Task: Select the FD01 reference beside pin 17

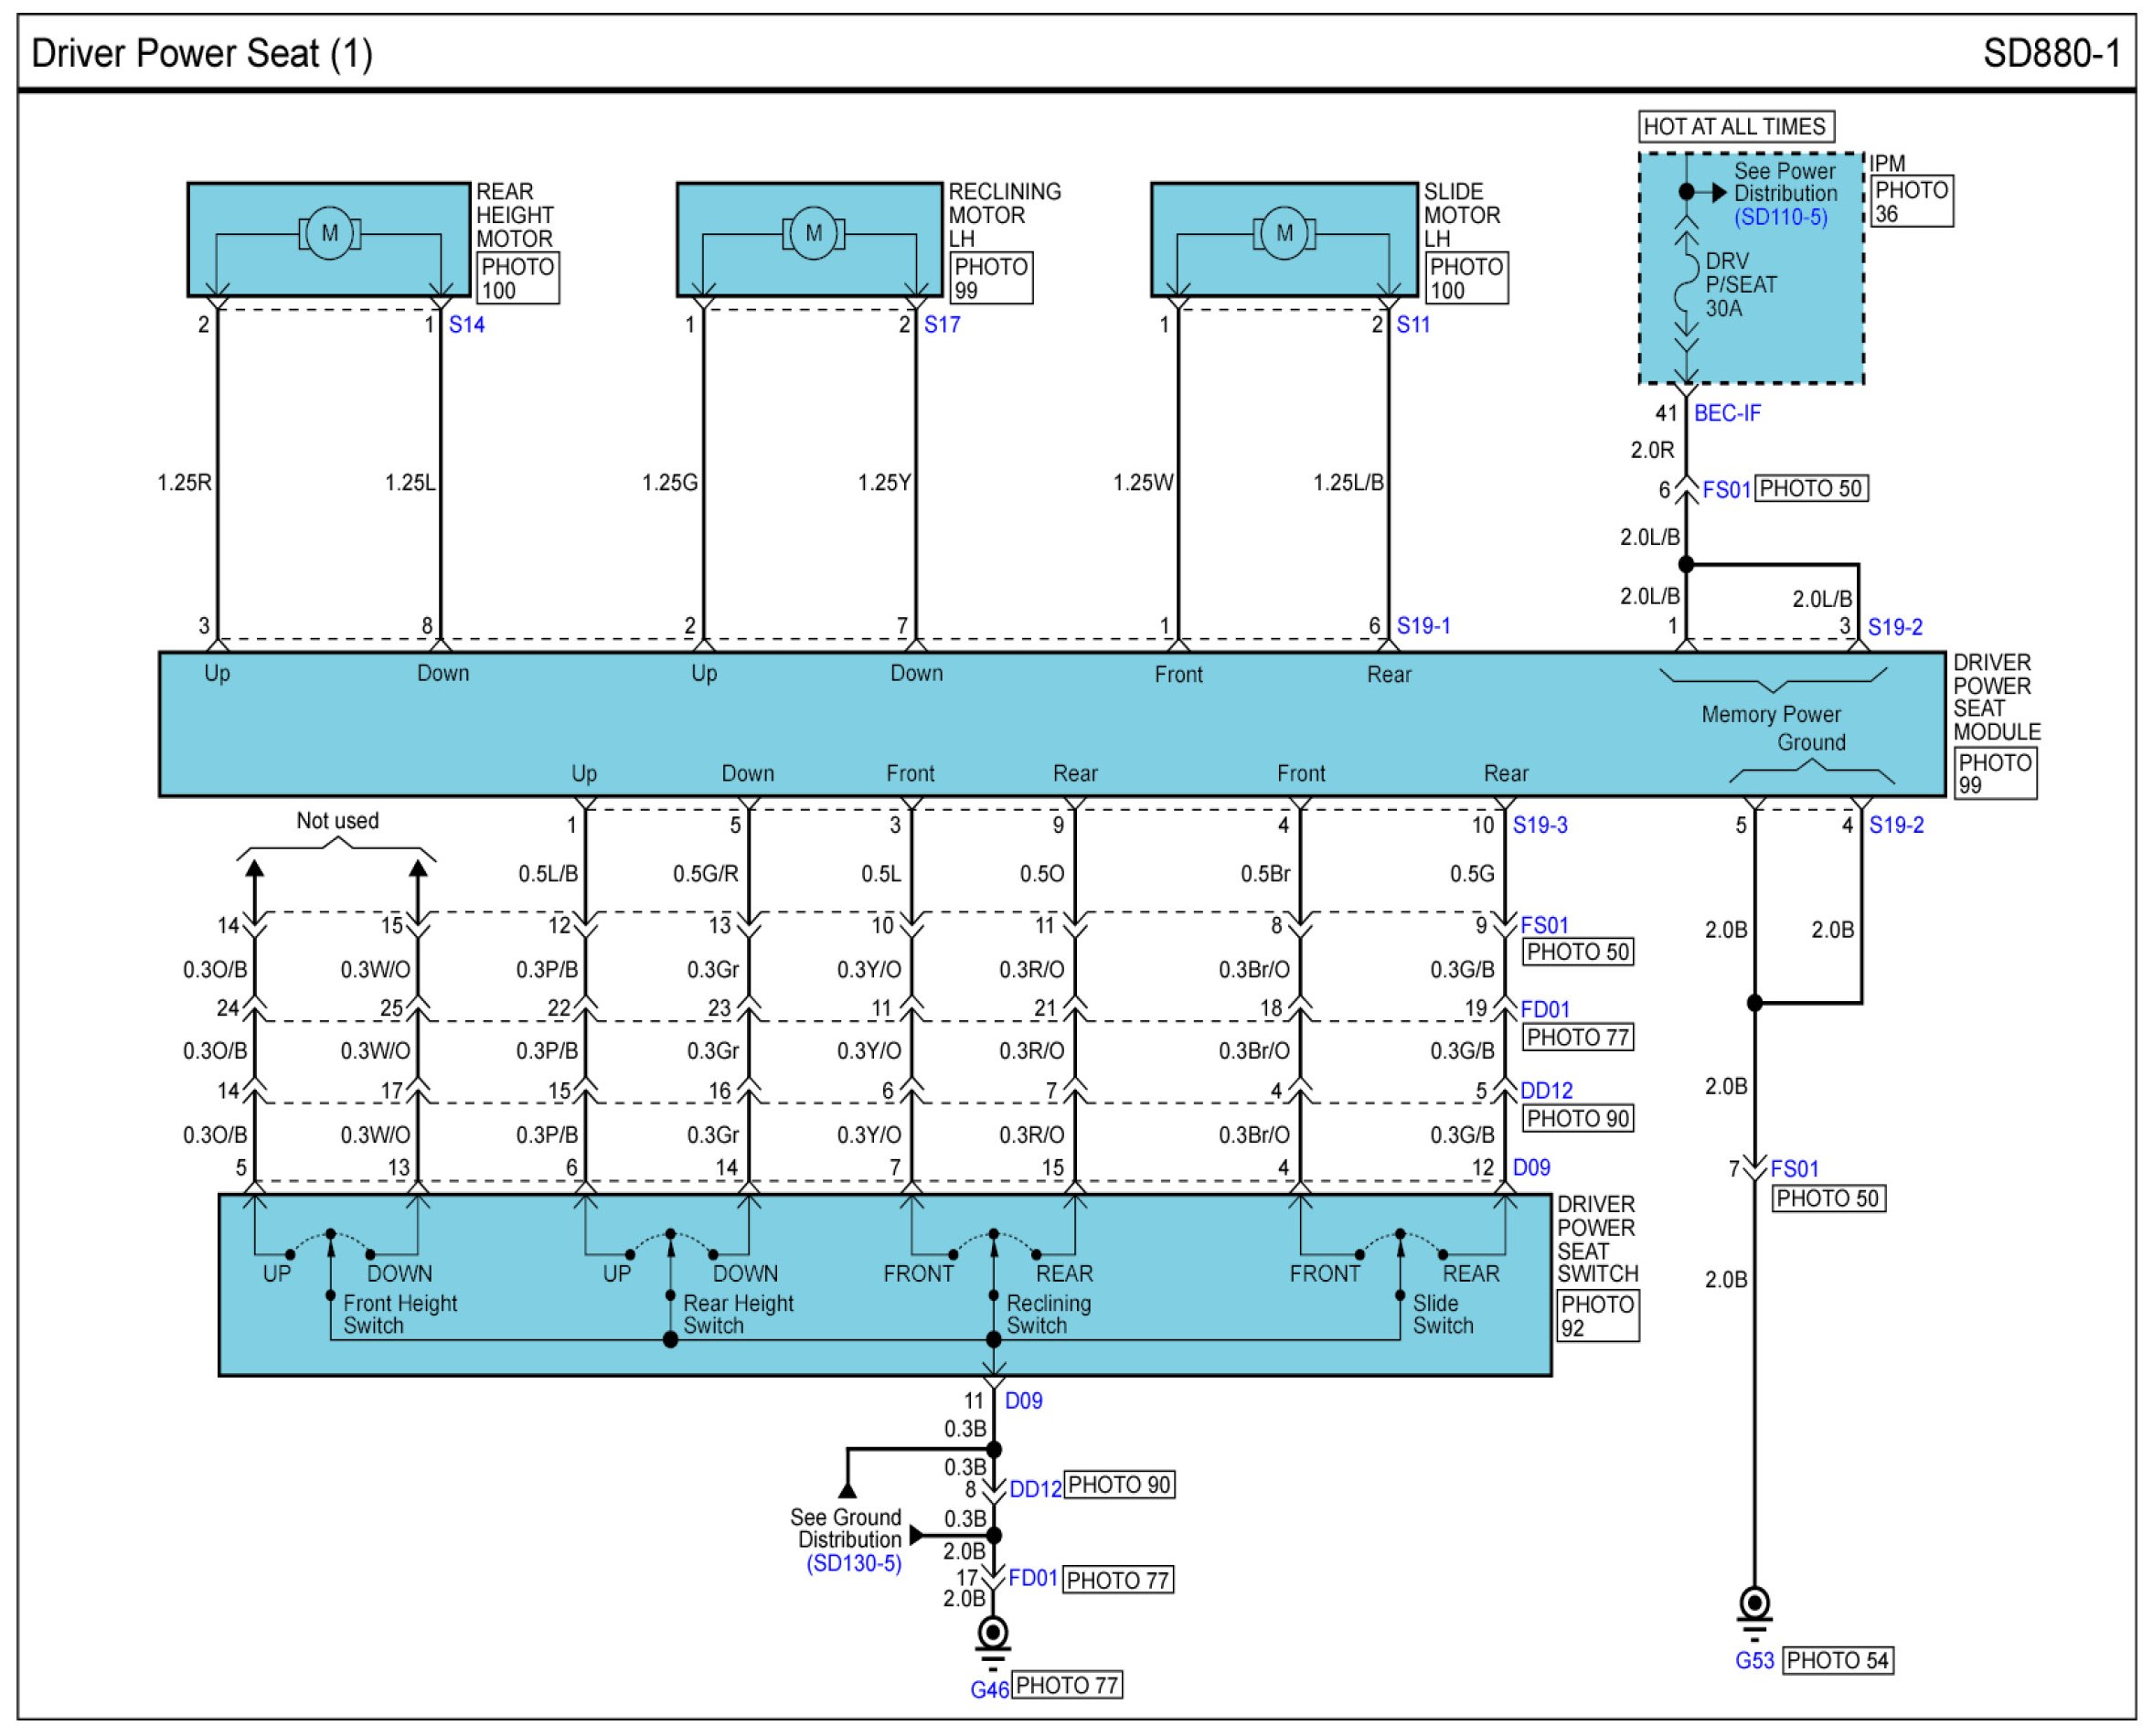Action: pyautogui.click(x=1033, y=1578)
